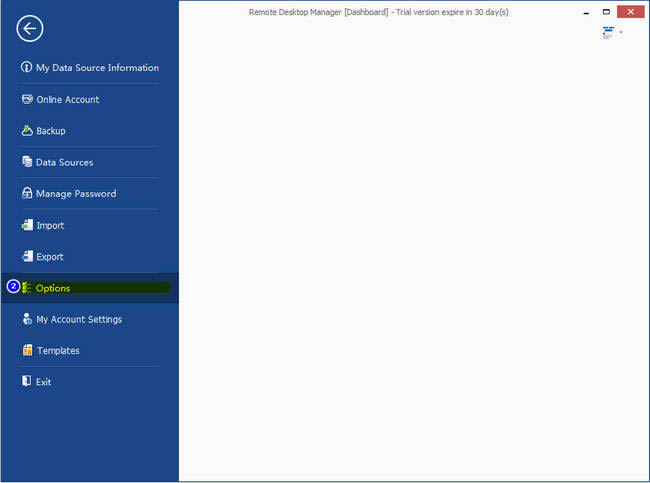Click the My Data Source Information icon
650x483 pixels.
(27, 67)
